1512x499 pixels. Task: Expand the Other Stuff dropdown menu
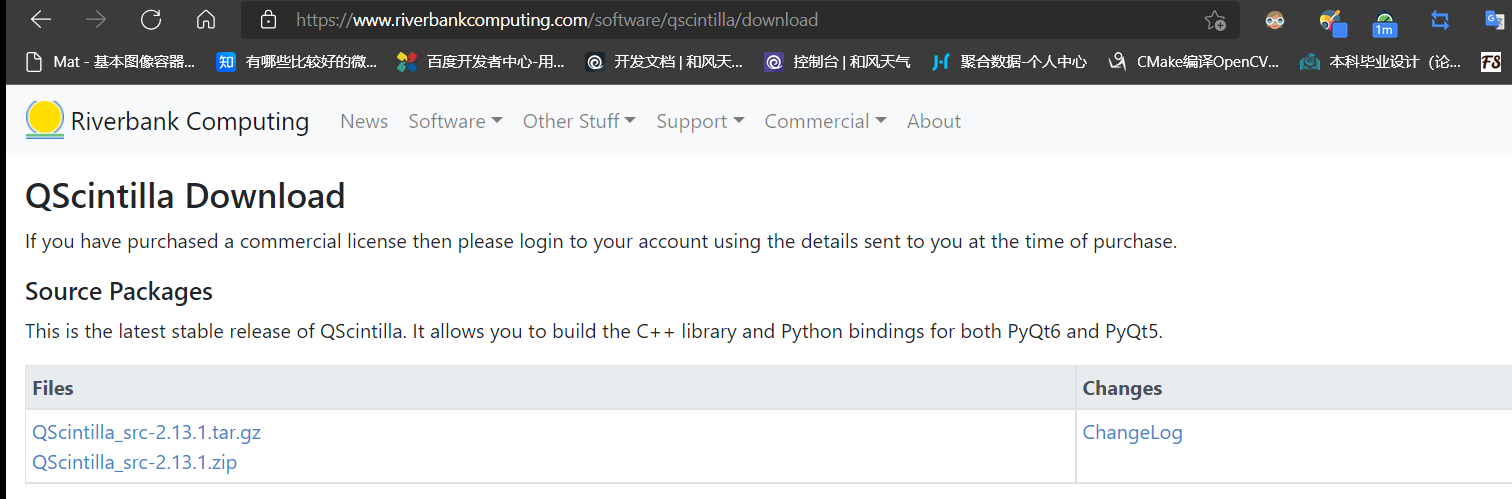tap(579, 121)
